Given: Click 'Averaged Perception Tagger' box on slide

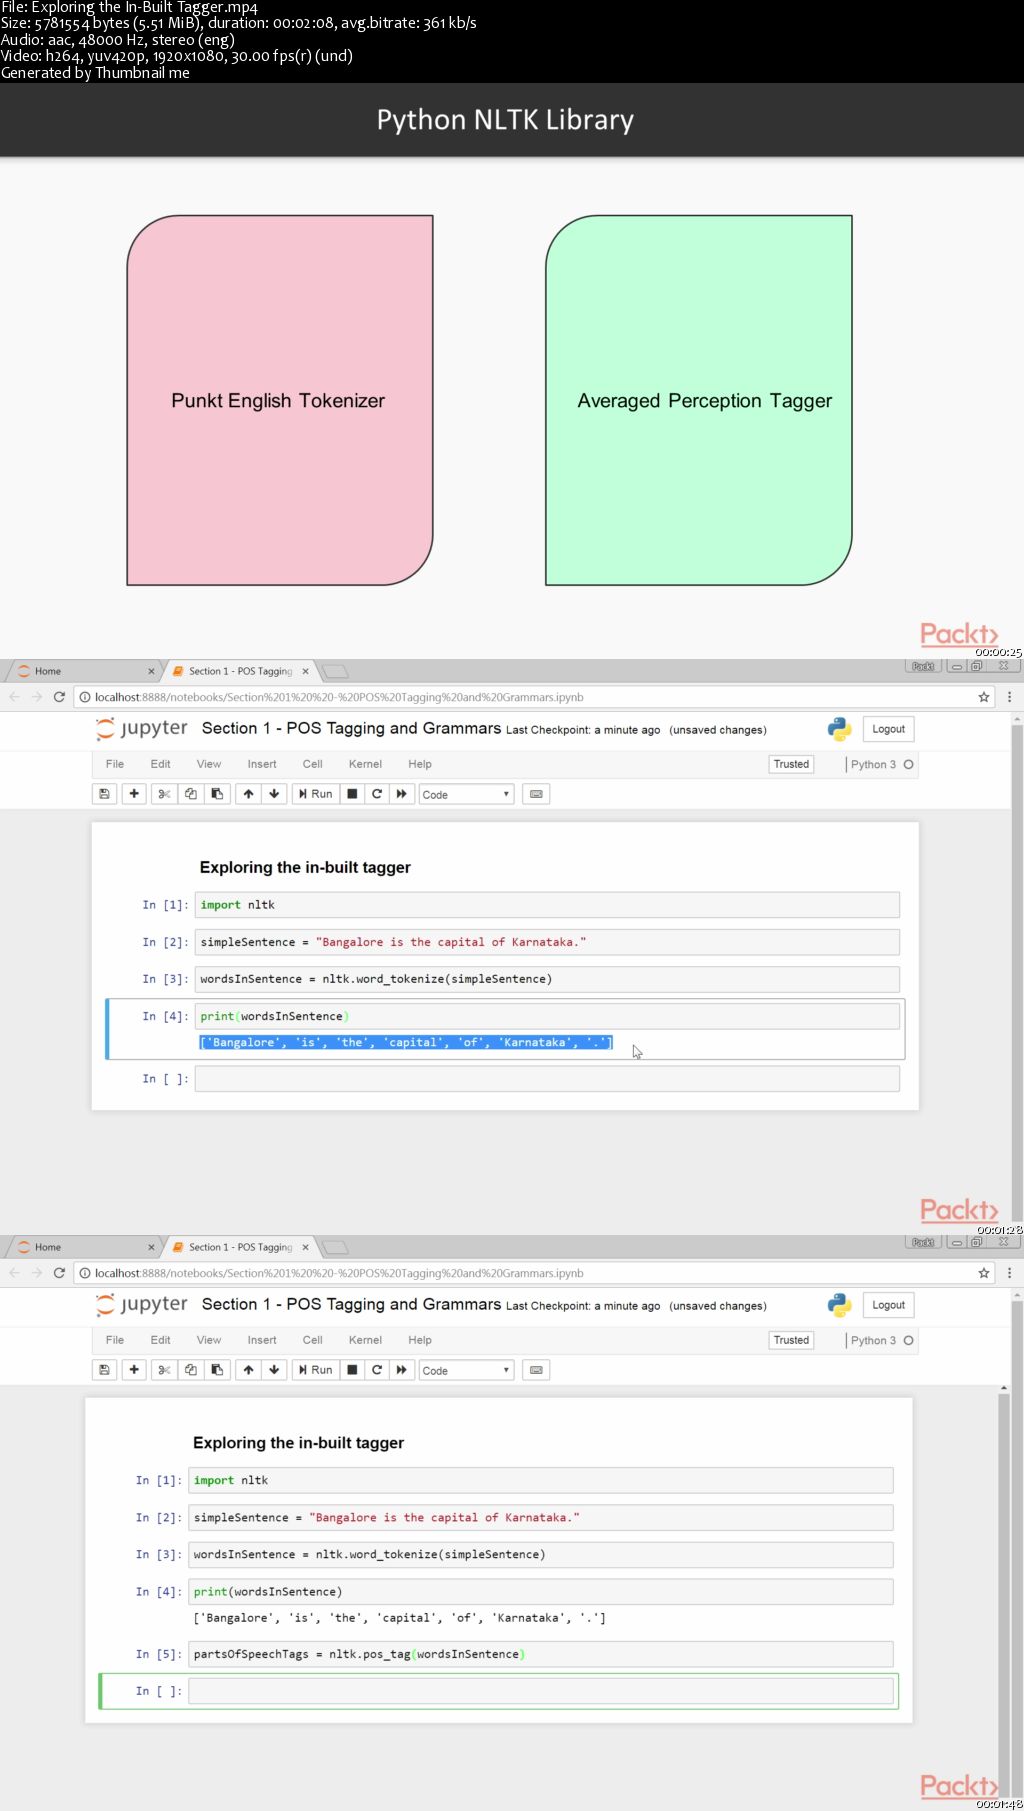Looking at the screenshot, I should [x=699, y=400].
